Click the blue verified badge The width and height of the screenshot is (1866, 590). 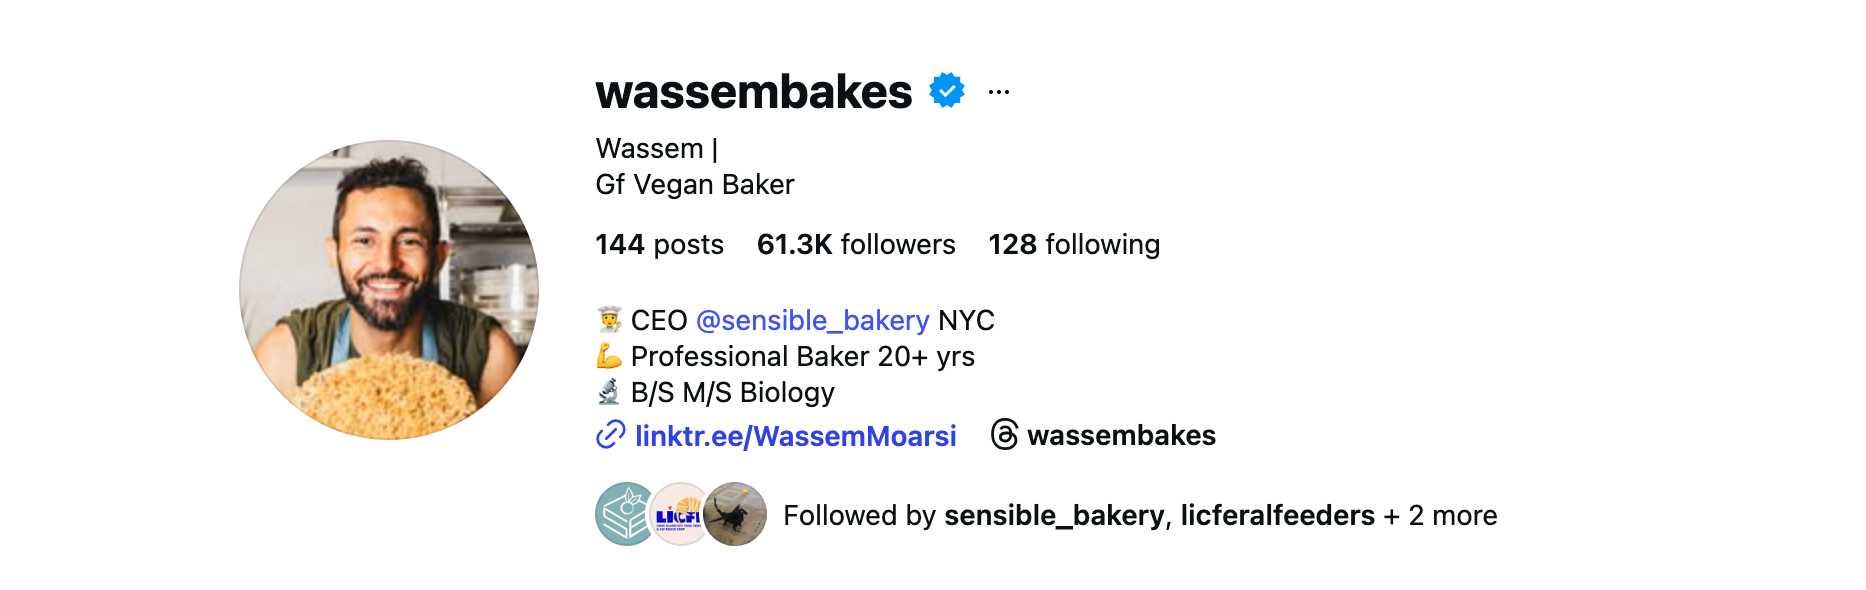[946, 91]
